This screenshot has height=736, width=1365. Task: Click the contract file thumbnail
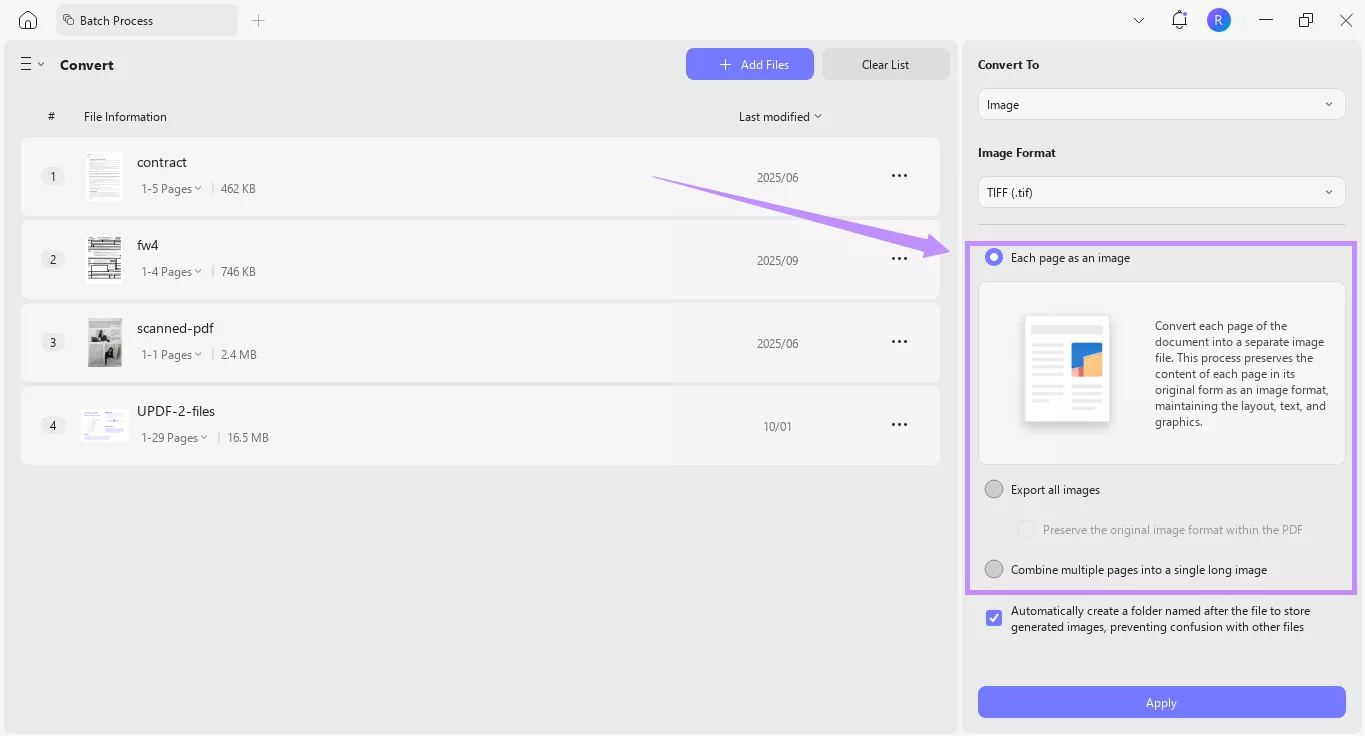pos(104,175)
